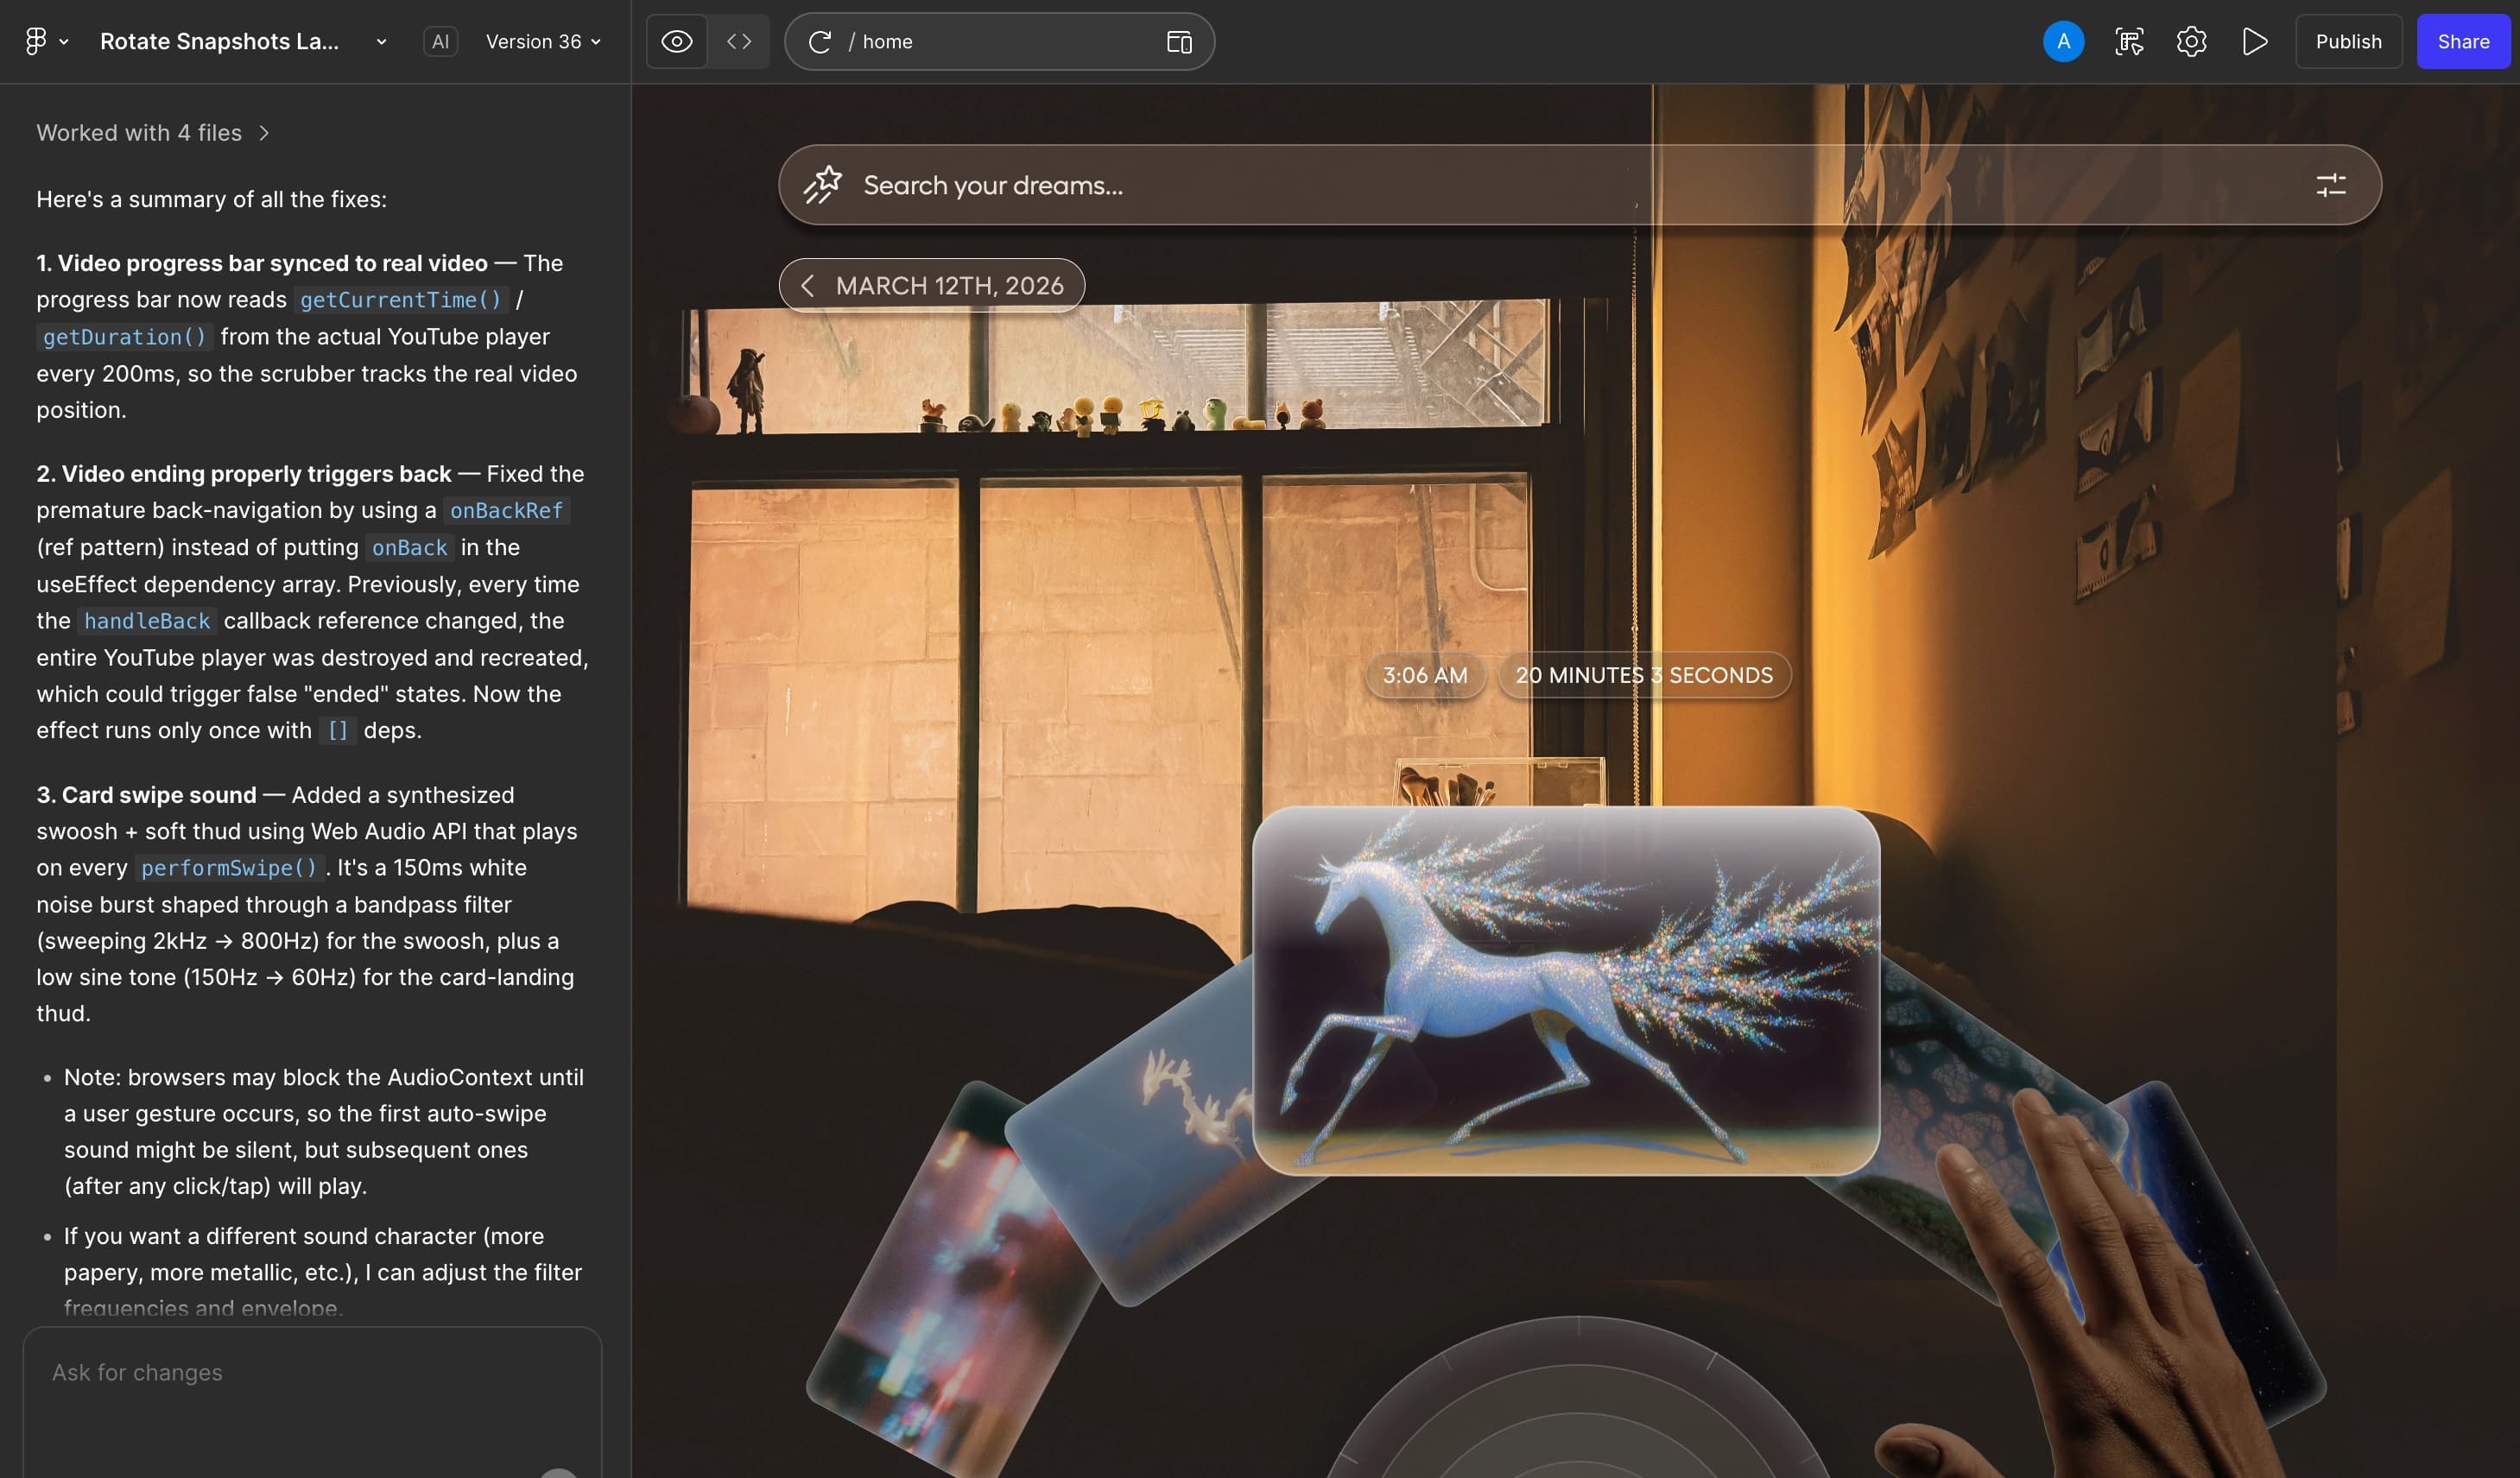Click the avatar A in the top bar

pos(2064,41)
